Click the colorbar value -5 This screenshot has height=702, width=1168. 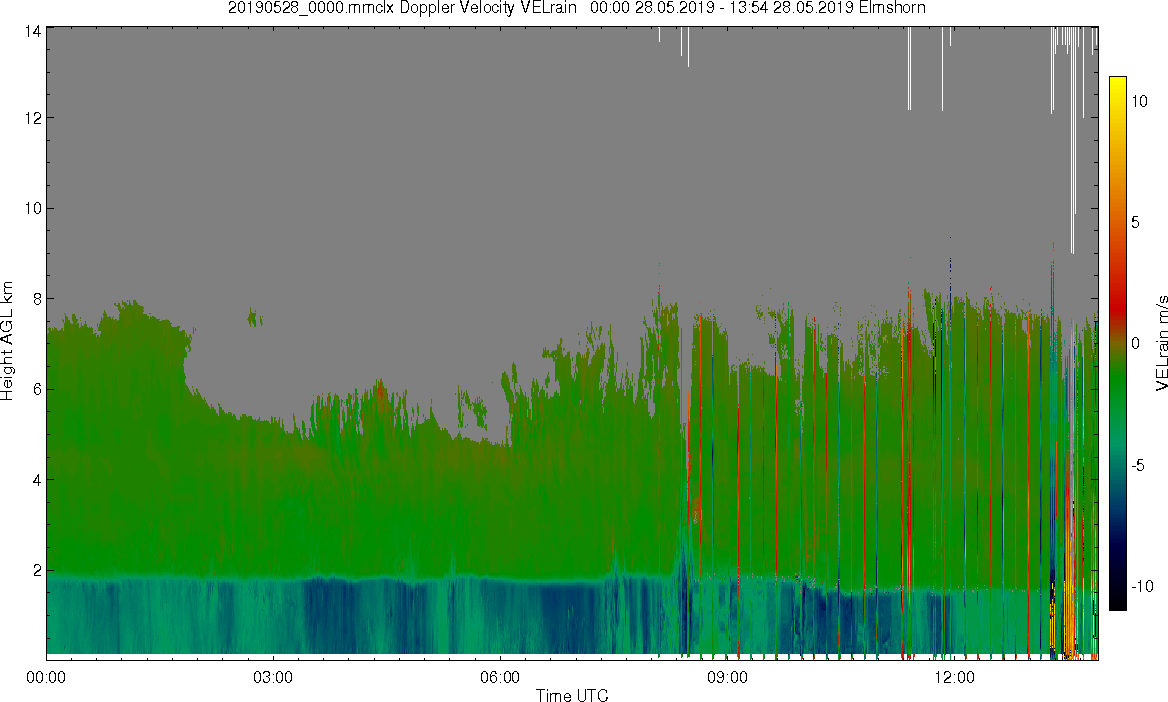[x=1137, y=466]
